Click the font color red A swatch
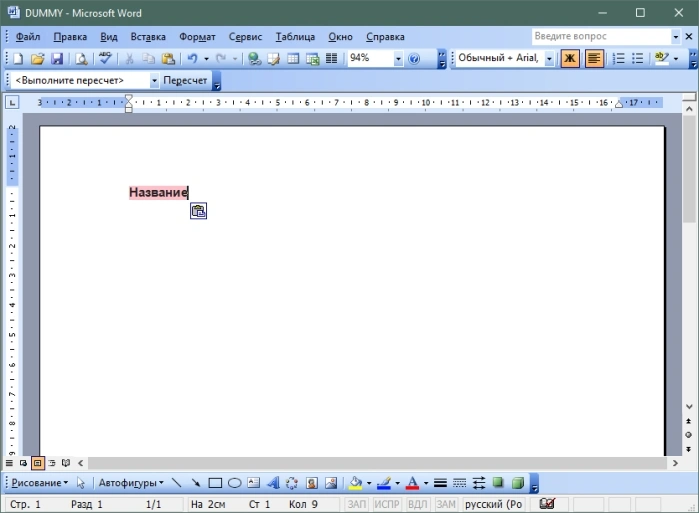The width and height of the screenshot is (699, 513). click(412, 483)
